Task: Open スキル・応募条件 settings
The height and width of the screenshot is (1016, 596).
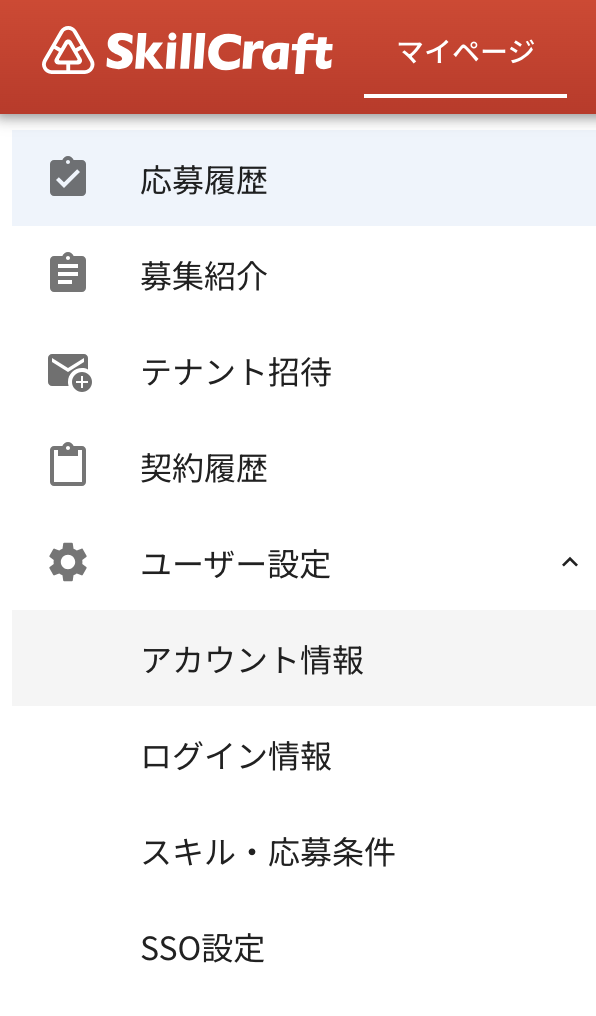Action: (304, 851)
